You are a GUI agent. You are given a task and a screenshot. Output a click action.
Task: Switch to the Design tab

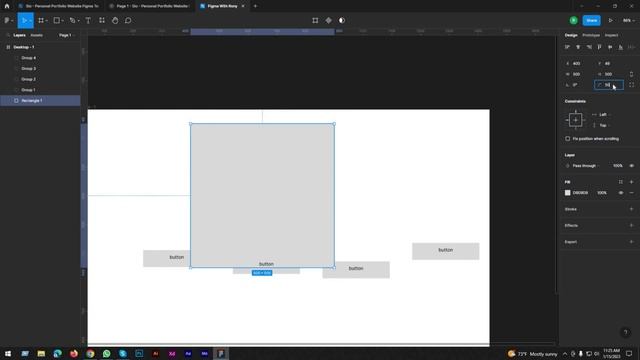click(x=571, y=36)
